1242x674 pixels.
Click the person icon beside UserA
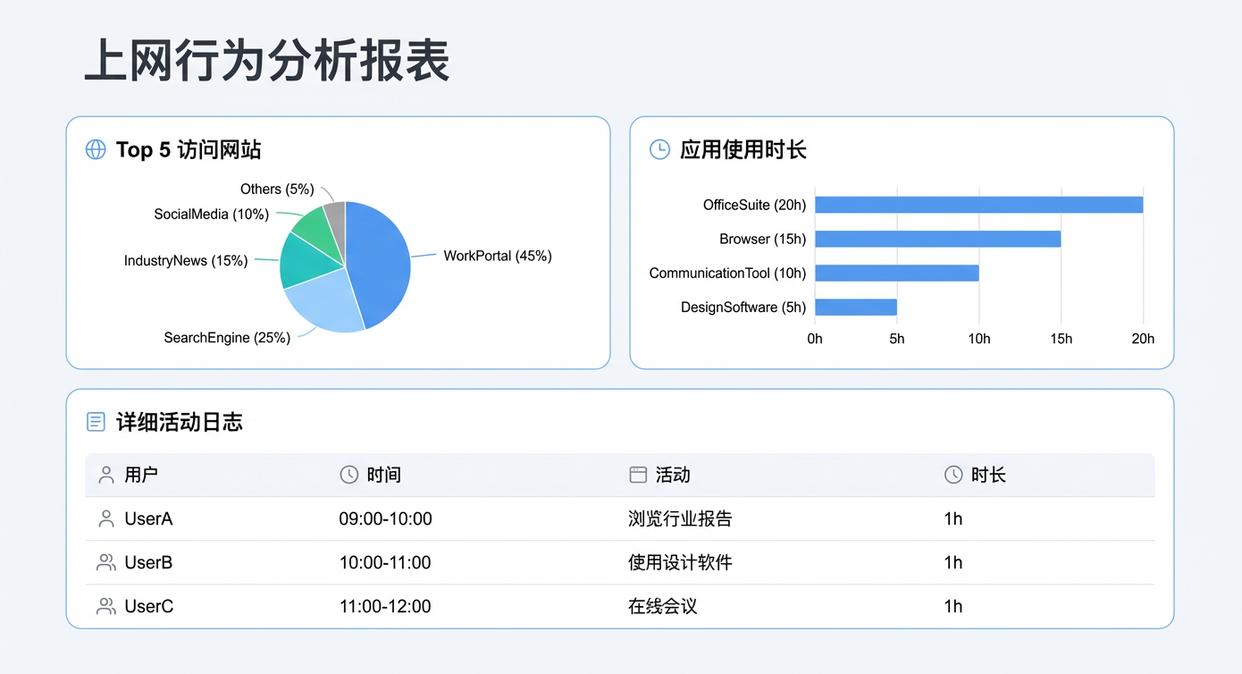pyautogui.click(x=106, y=518)
